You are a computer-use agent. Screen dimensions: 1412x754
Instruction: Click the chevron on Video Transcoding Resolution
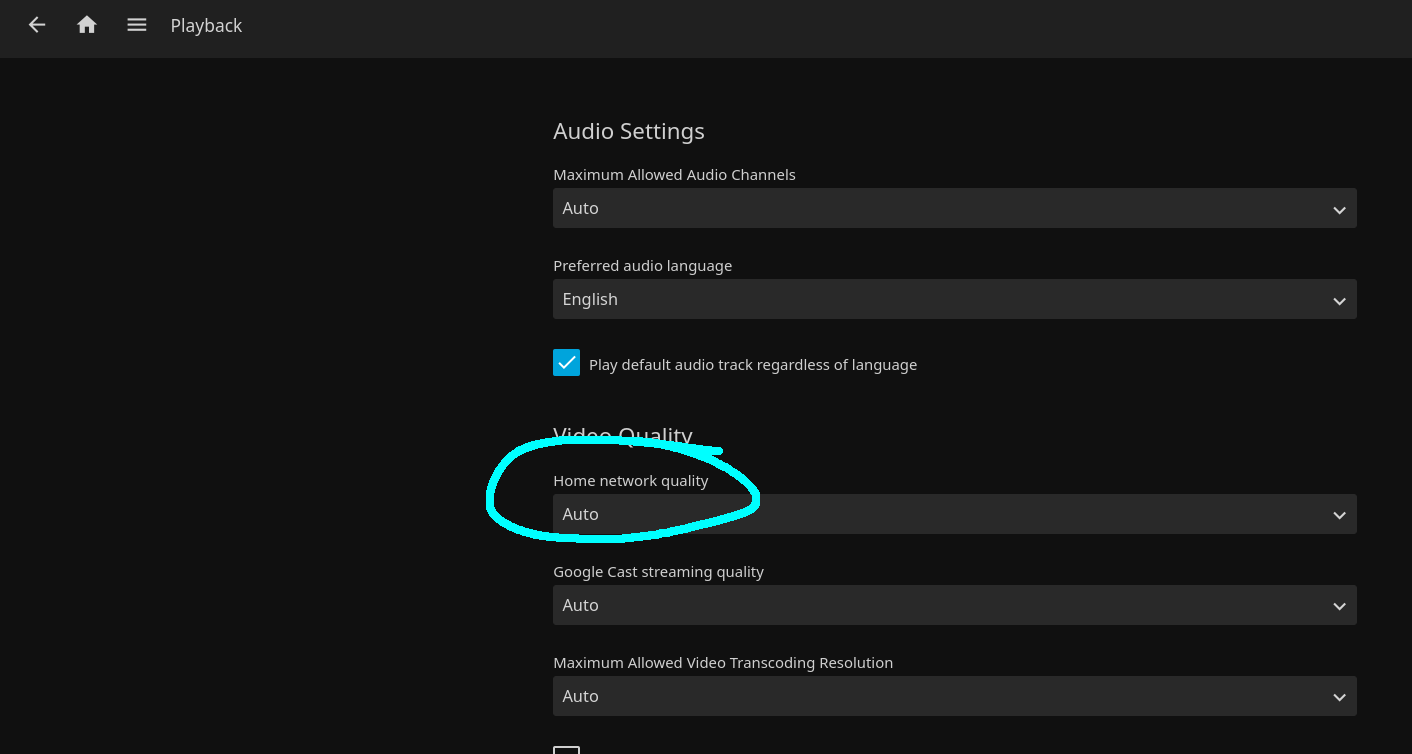coord(1339,697)
